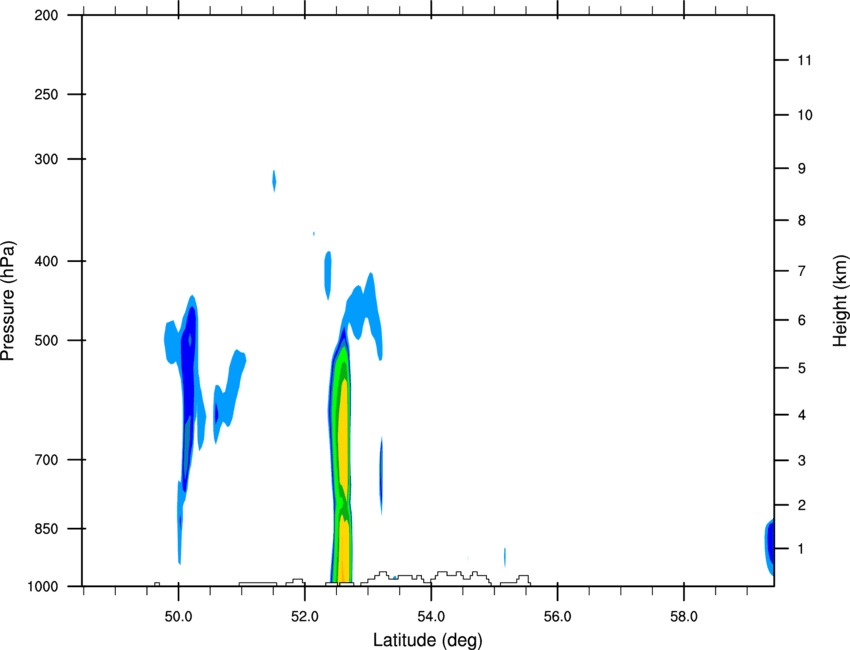Image resolution: width=850 pixels, height=650 pixels.
Task: Click the 200 hPa pressure tick label
Action: tap(46, 15)
